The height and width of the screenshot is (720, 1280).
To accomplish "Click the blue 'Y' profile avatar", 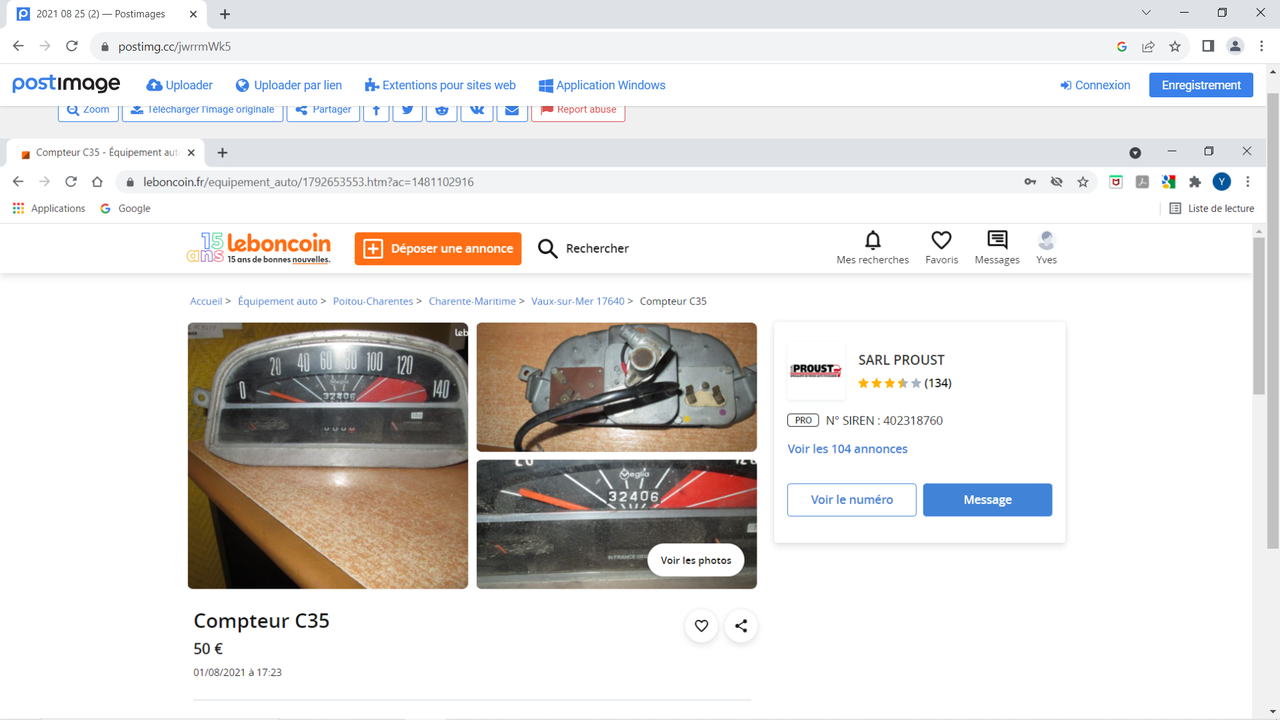I will click(1221, 182).
